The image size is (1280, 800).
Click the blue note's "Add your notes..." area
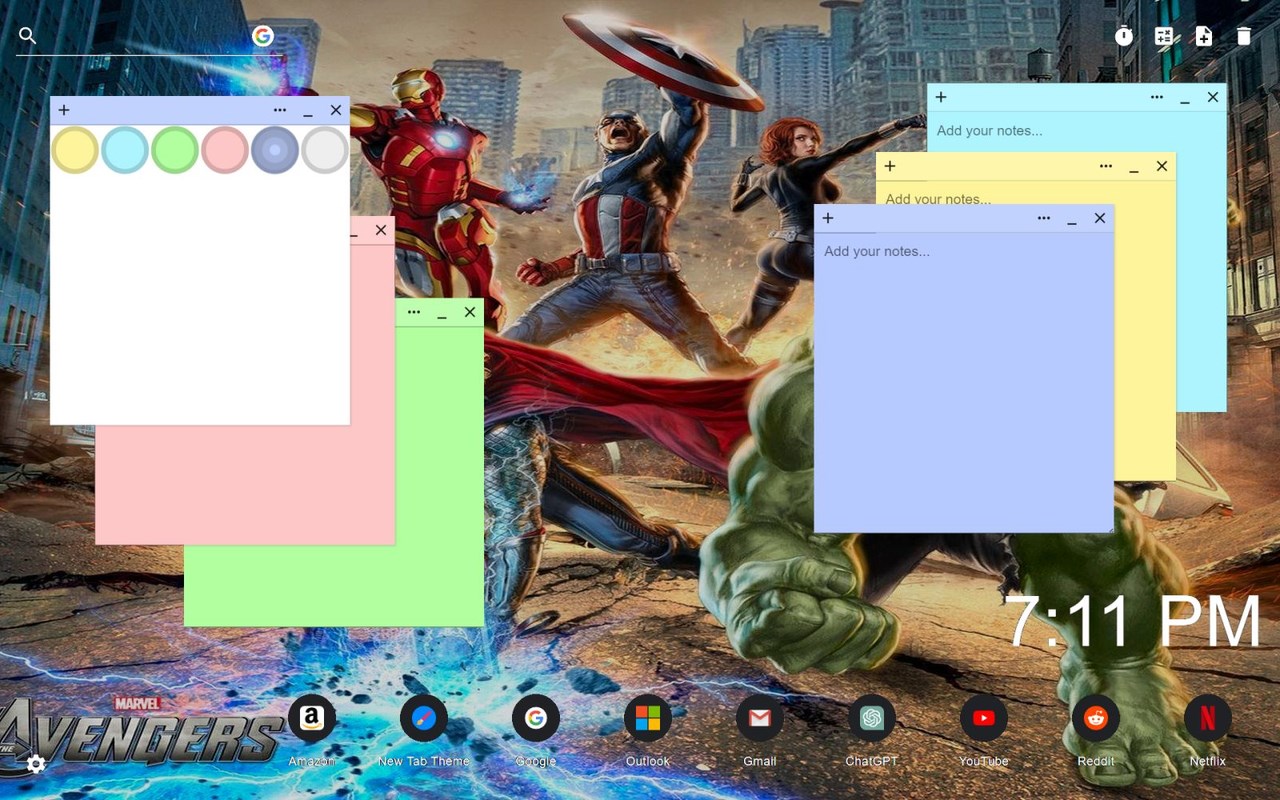pos(964,381)
